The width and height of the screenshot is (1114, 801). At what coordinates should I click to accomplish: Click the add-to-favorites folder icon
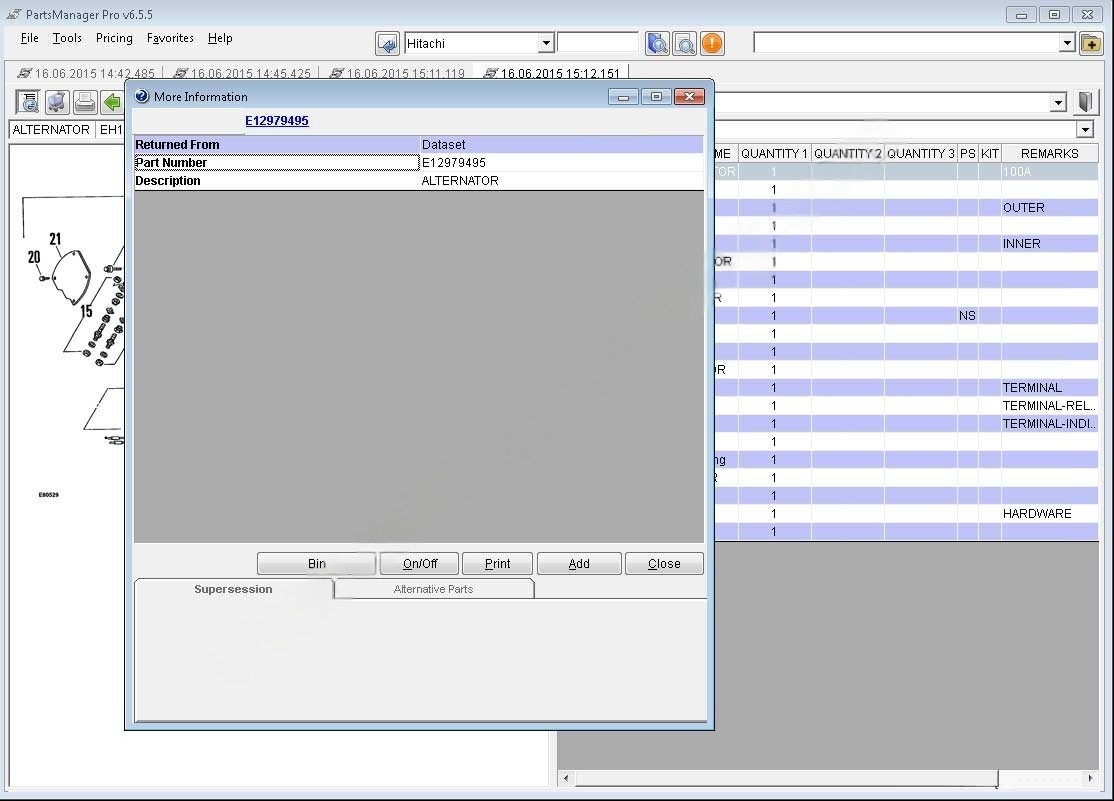pyautogui.click(x=1089, y=43)
